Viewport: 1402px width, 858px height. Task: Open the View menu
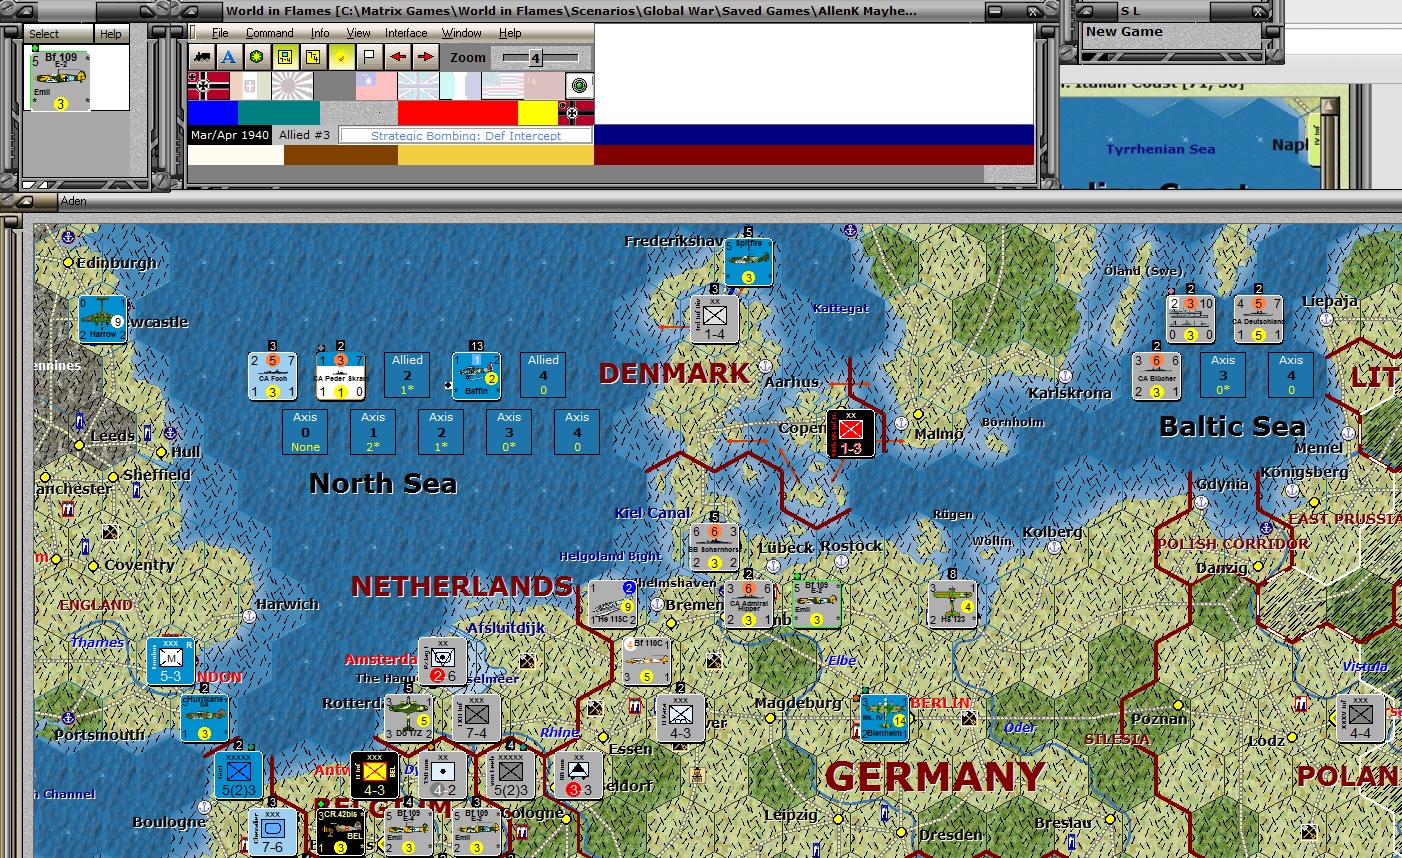pos(358,33)
